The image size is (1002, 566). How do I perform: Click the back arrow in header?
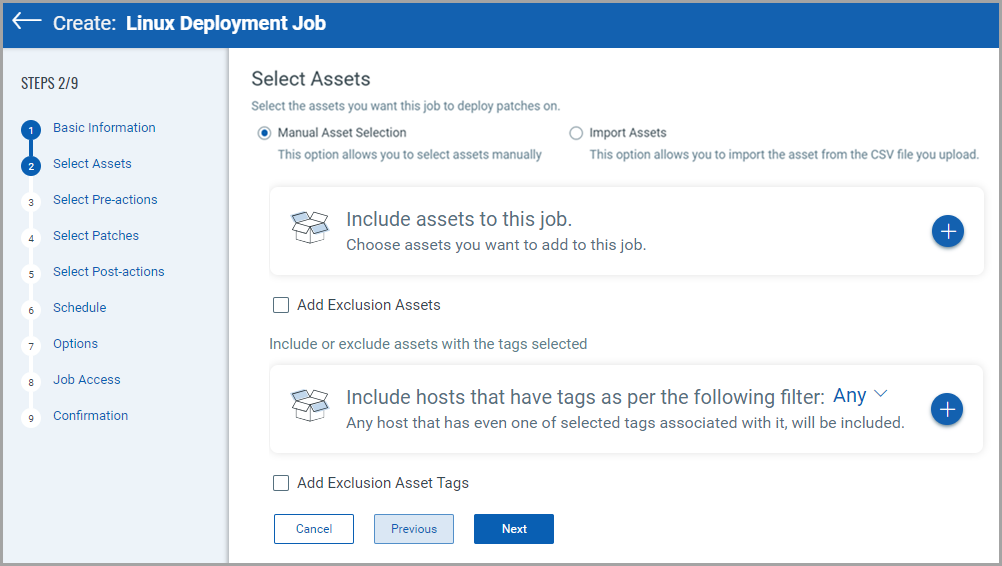27,21
